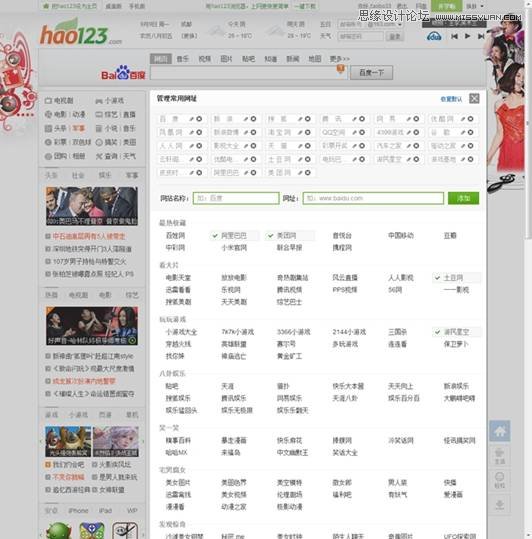Check 保卫萝卜 to add it

click(456, 344)
